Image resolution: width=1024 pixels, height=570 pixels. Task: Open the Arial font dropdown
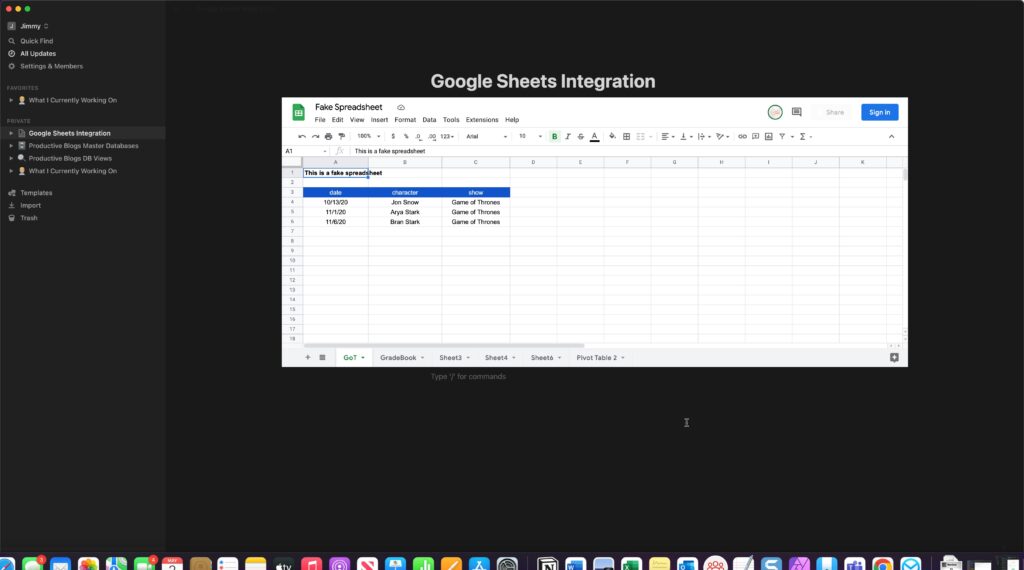point(486,136)
